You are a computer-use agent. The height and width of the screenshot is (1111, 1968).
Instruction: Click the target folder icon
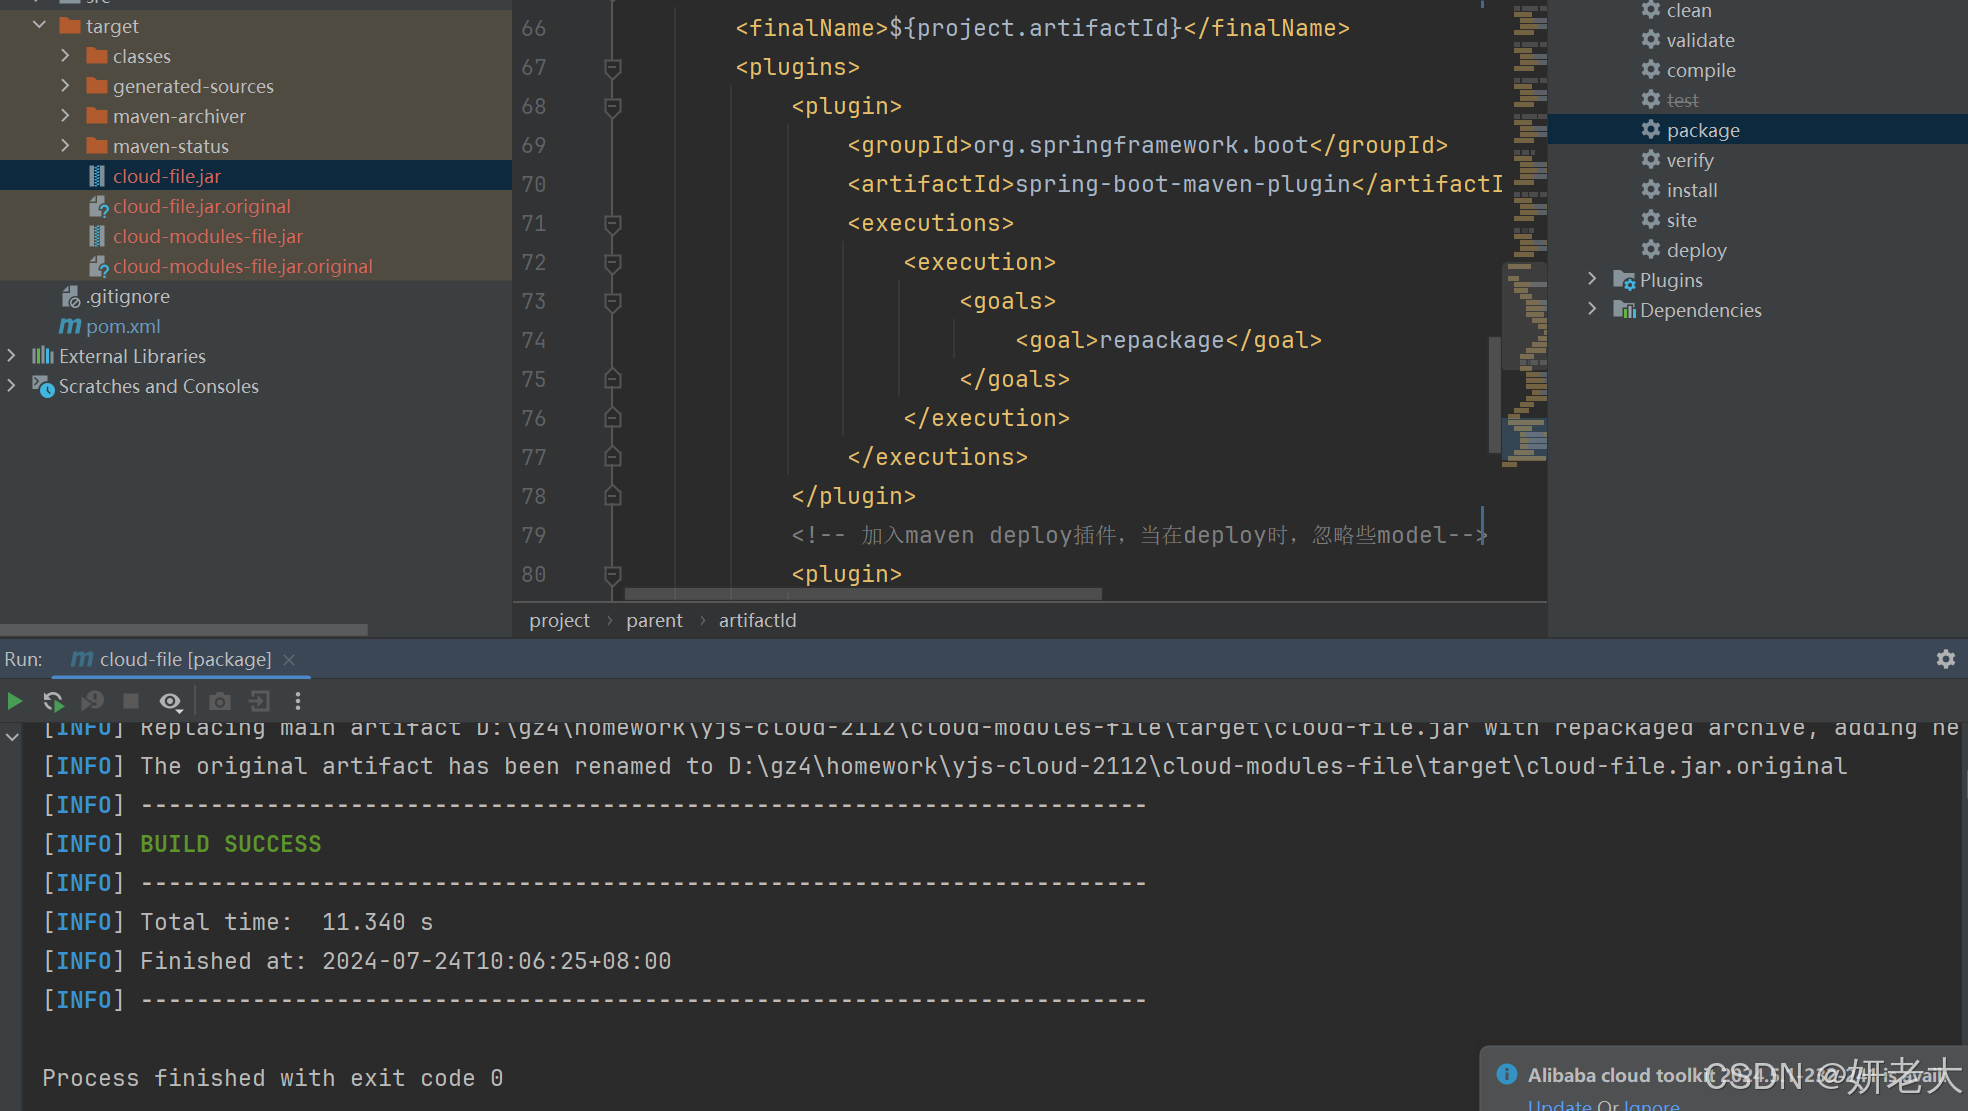70,25
